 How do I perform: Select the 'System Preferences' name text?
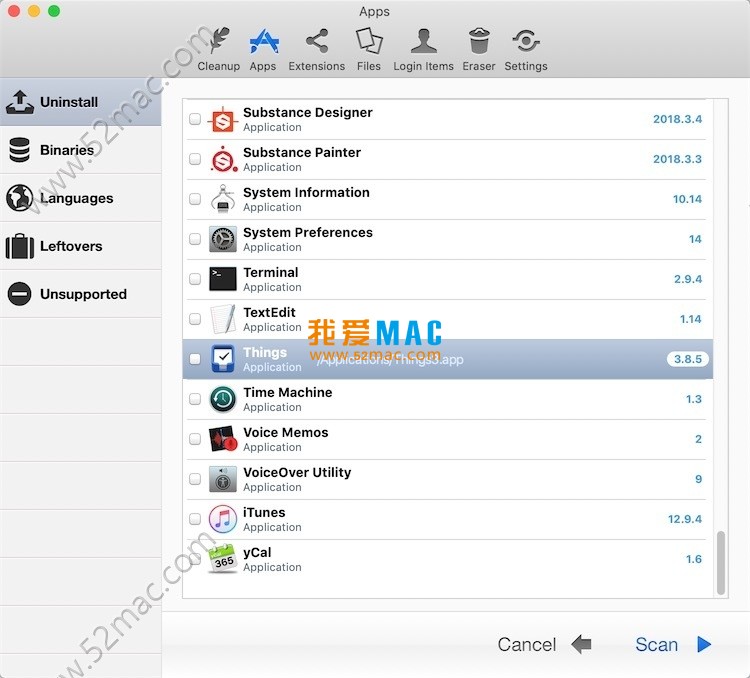point(308,233)
